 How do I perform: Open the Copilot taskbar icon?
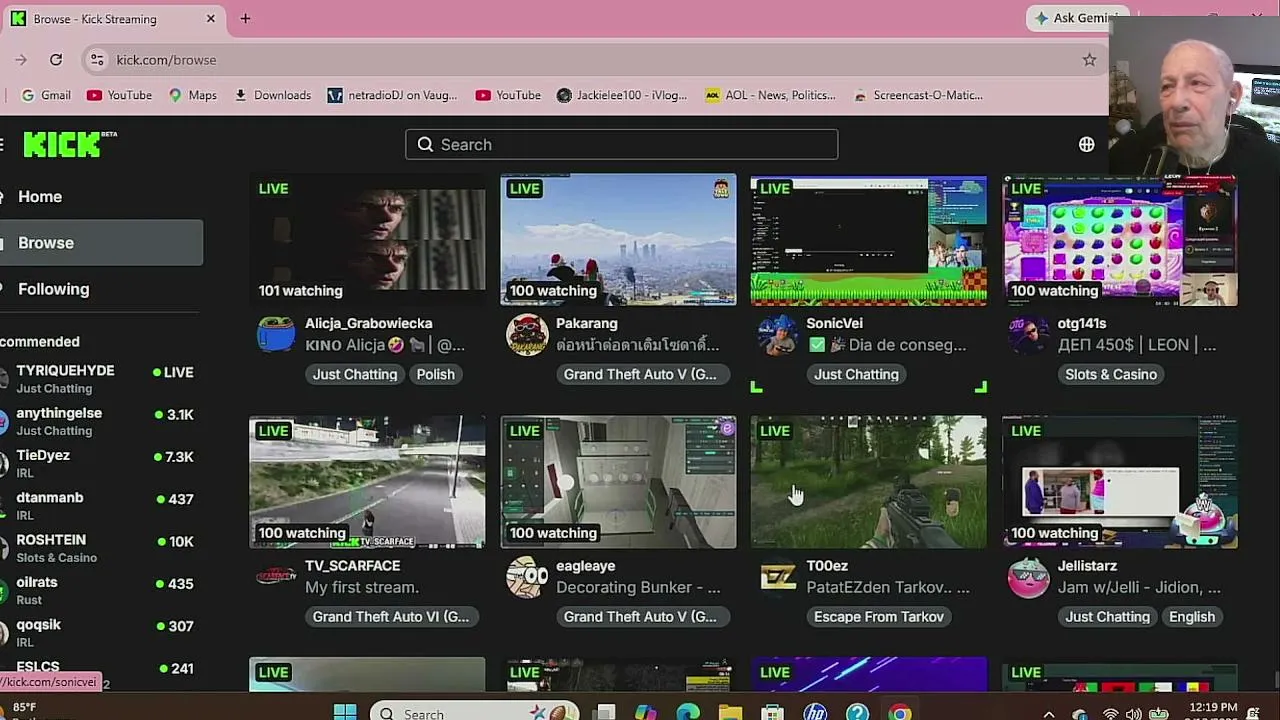click(645, 713)
